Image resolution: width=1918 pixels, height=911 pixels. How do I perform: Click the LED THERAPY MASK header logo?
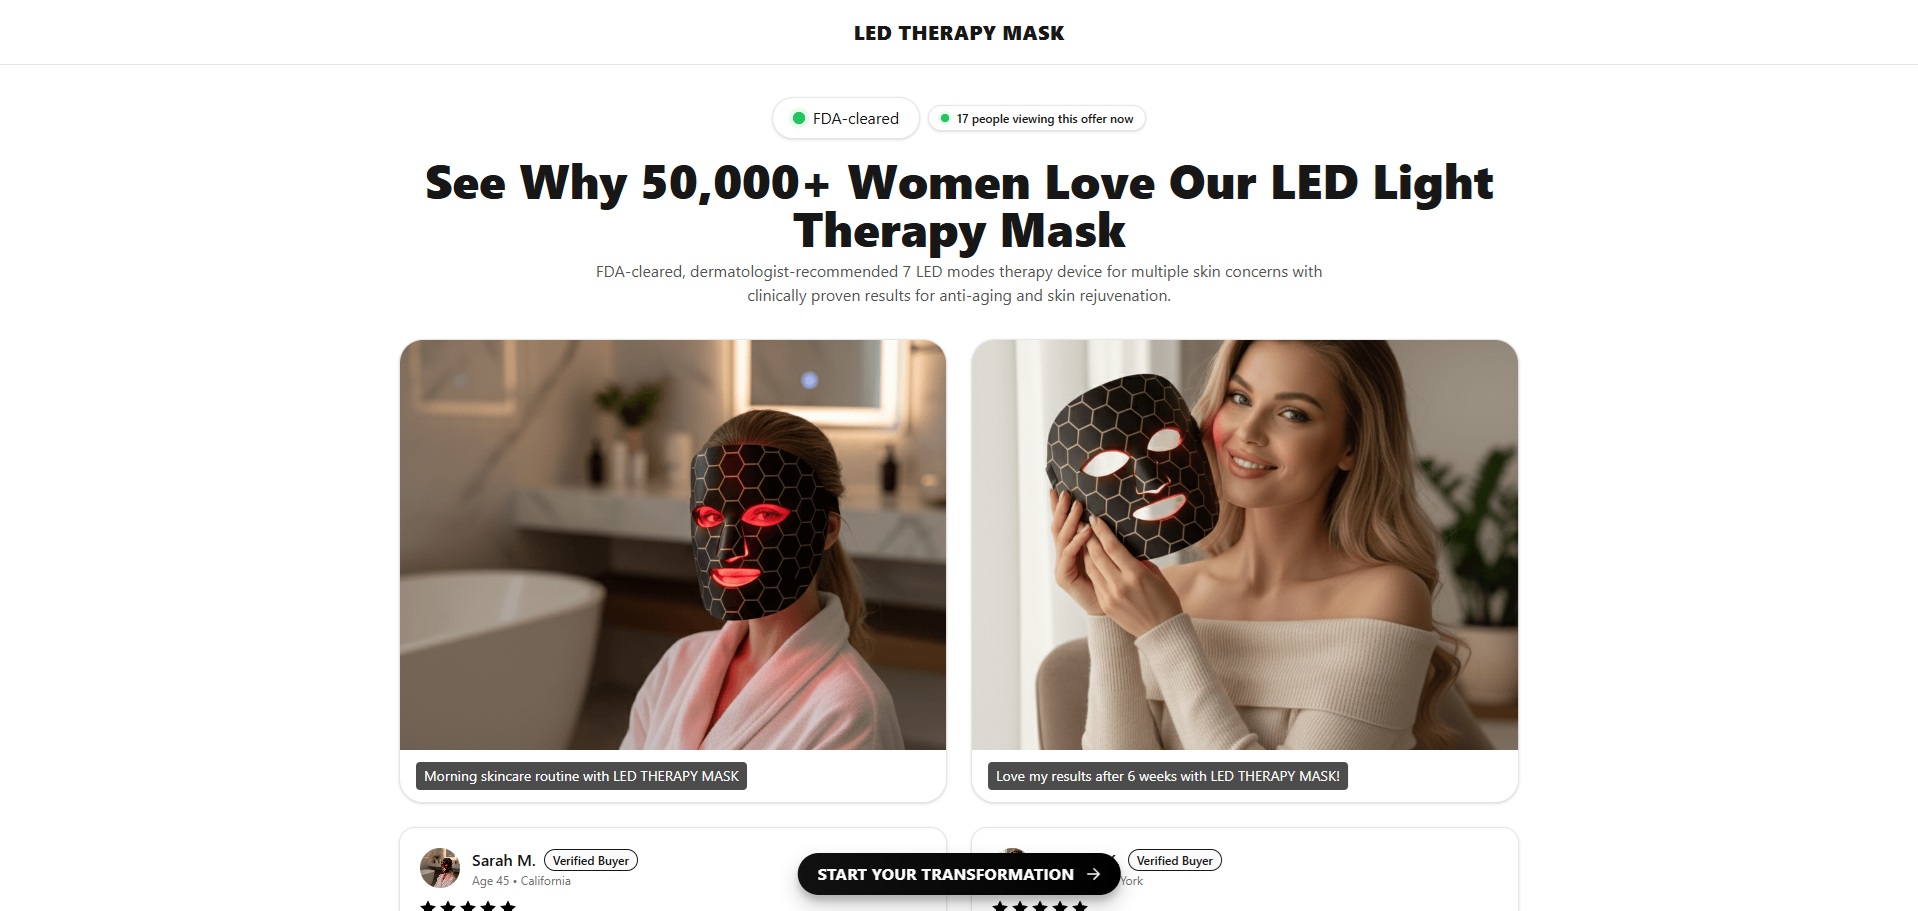pyautogui.click(x=958, y=33)
